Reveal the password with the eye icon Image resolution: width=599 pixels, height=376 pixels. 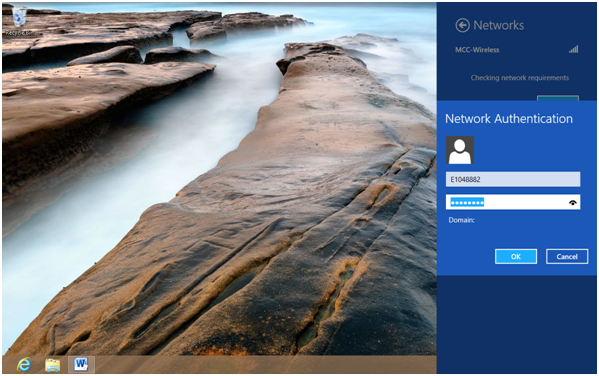pyautogui.click(x=572, y=203)
